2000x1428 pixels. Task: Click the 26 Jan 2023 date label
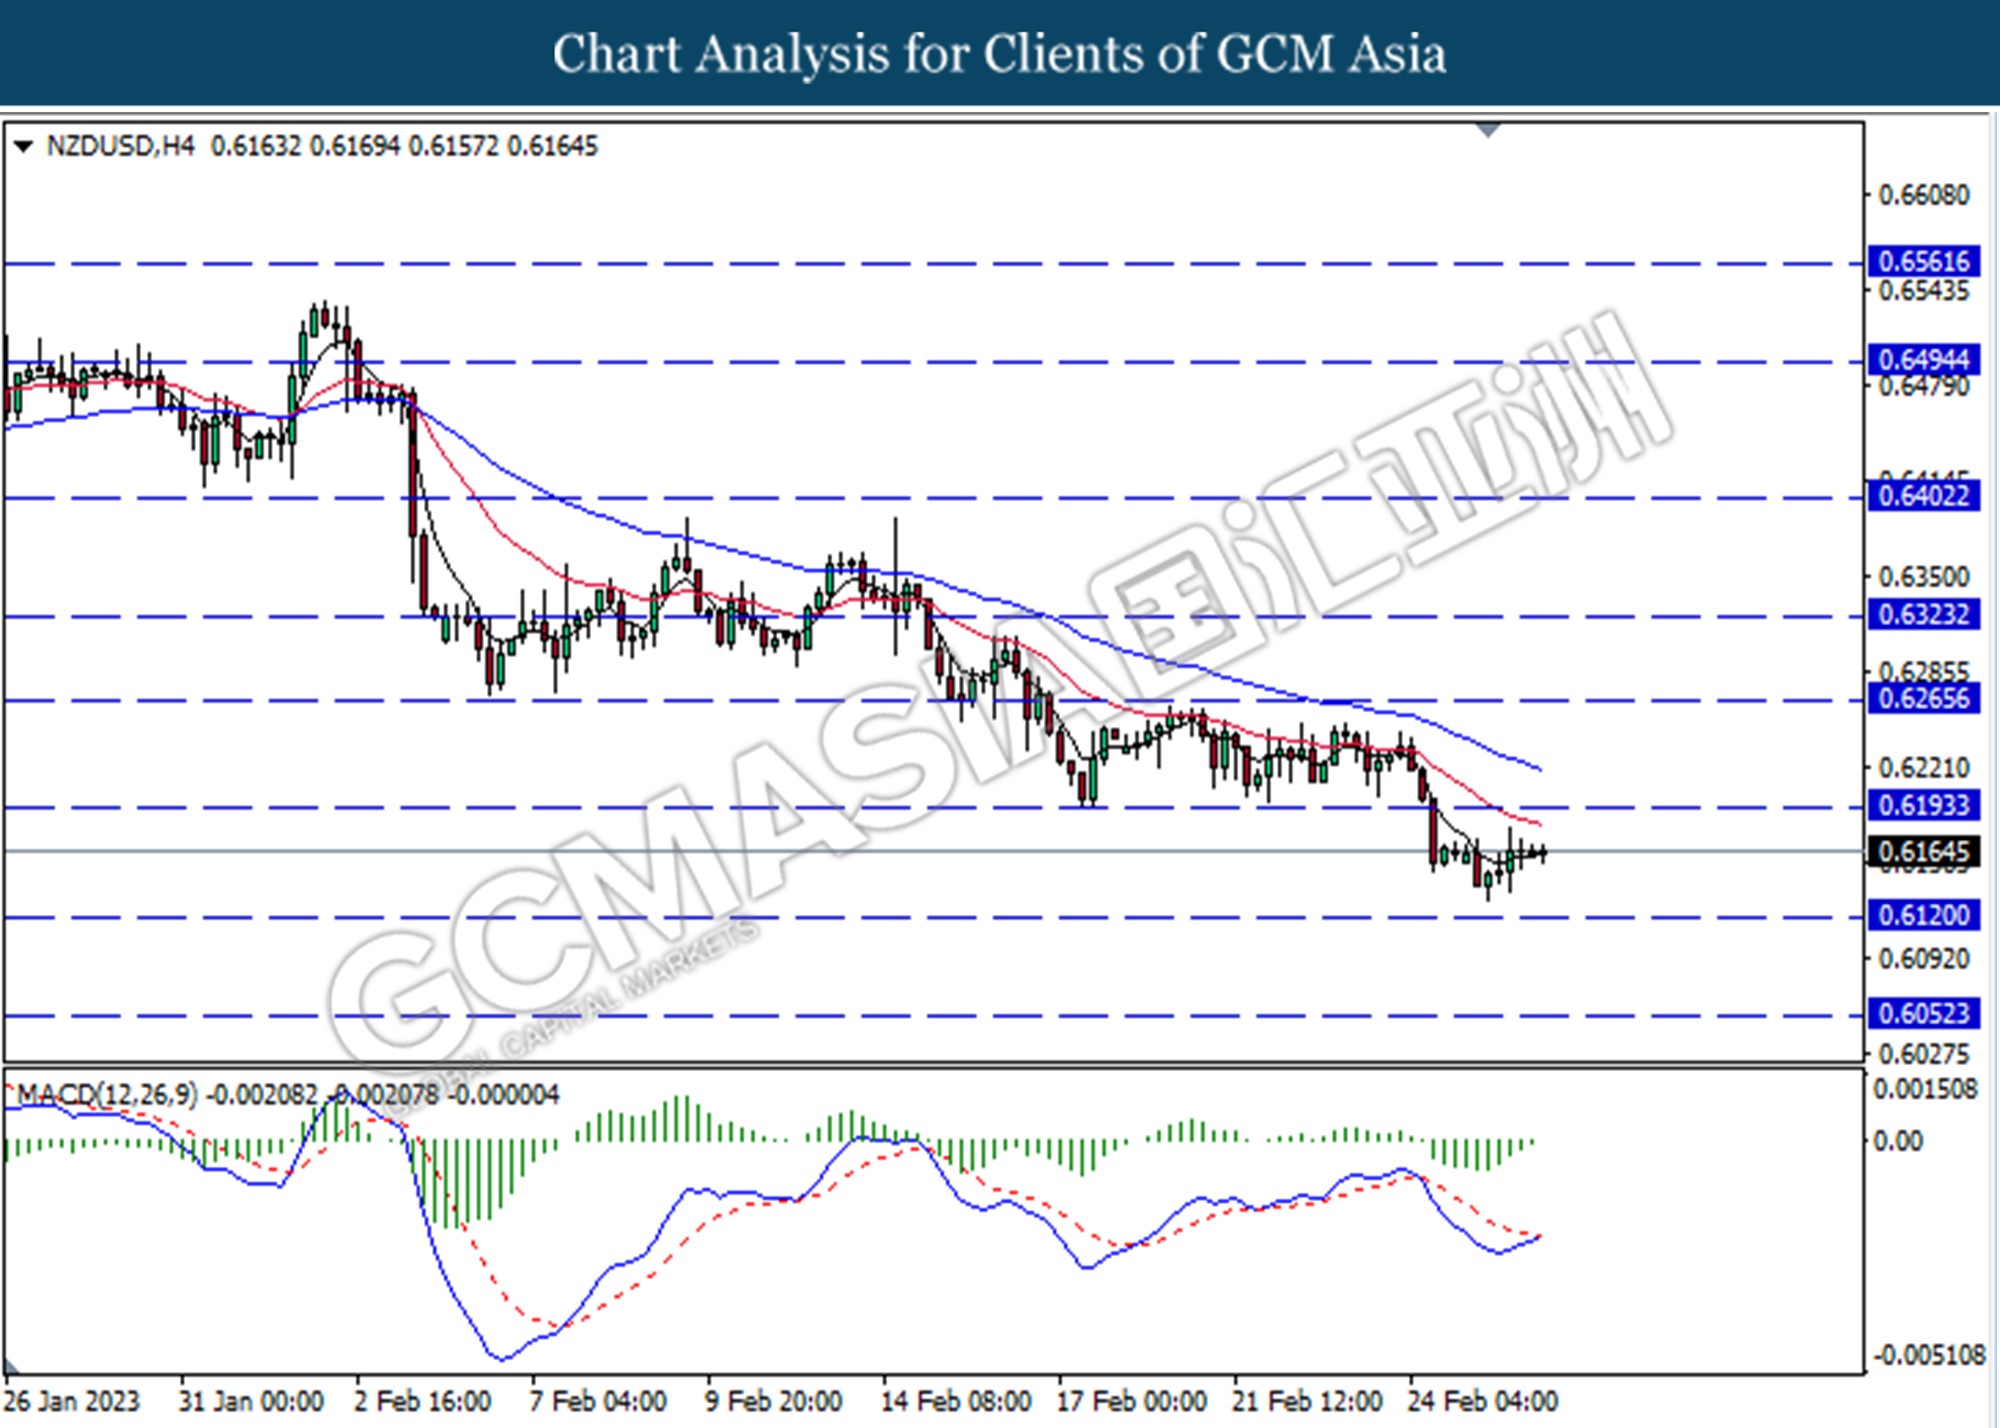click(72, 1401)
